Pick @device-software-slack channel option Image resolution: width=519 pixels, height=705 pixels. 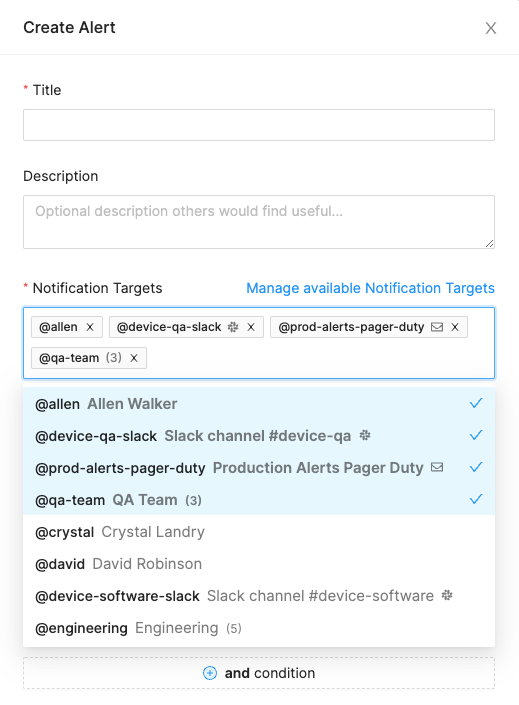point(259,596)
